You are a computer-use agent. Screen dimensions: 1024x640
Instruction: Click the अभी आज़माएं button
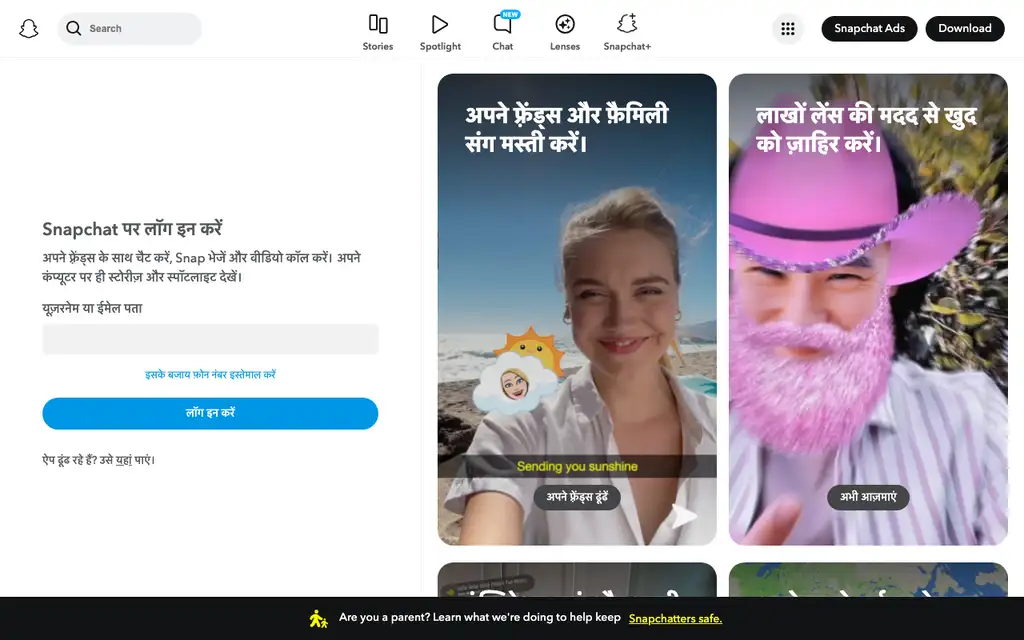868,497
